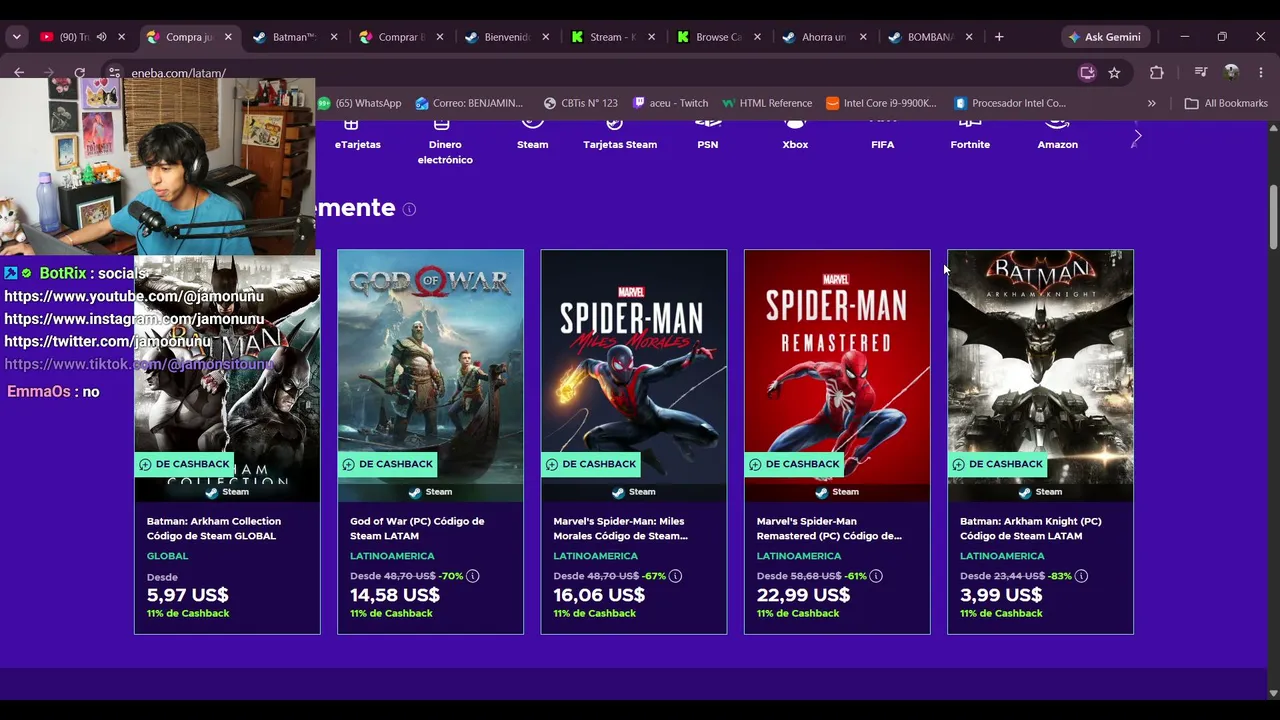Open the Spider-Man Miles Morales cover image
Image resolution: width=1280 pixels, height=720 pixels.
coord(634,375)
